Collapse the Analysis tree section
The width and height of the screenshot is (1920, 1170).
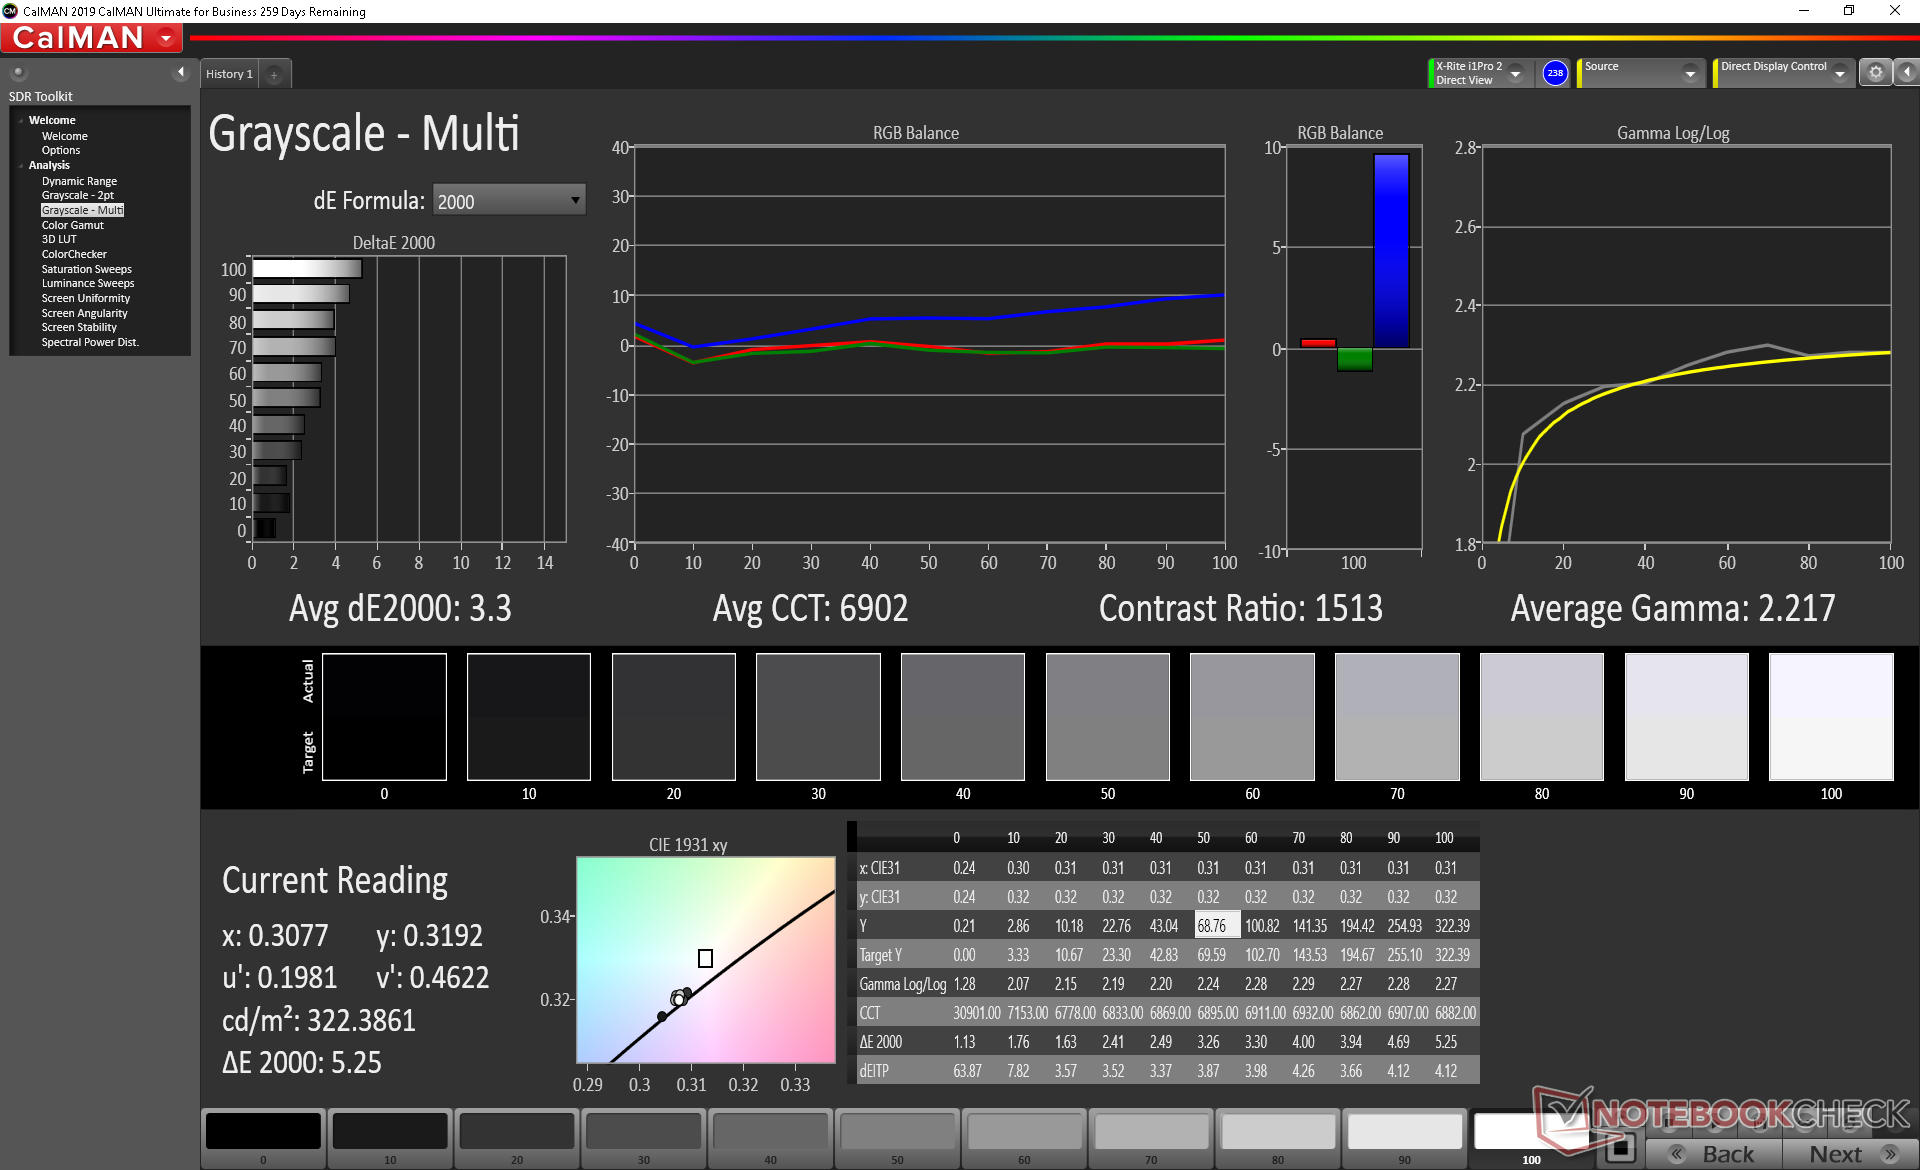pyautogui.click(x=21, y=166)
